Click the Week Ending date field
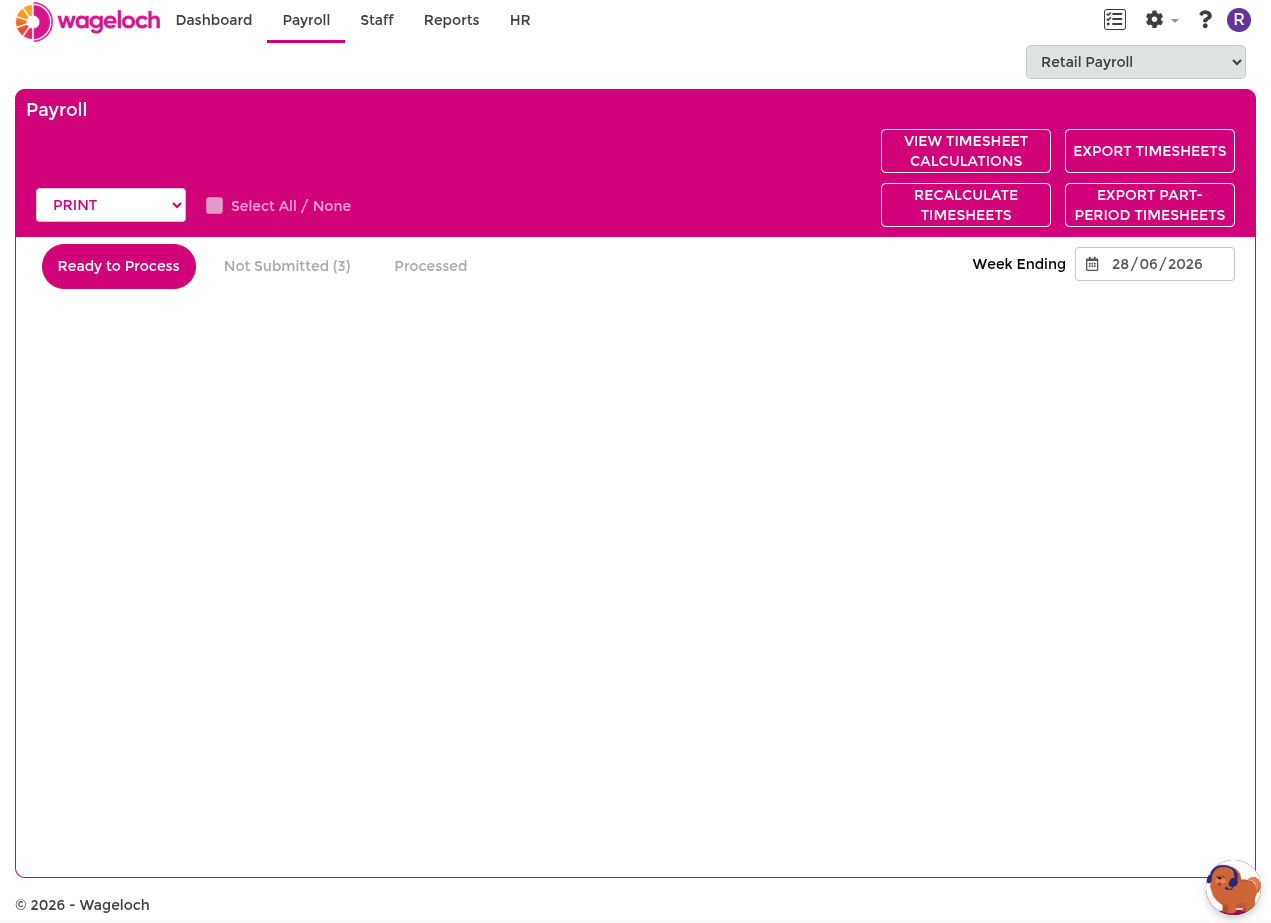 tap(1155, 264)
